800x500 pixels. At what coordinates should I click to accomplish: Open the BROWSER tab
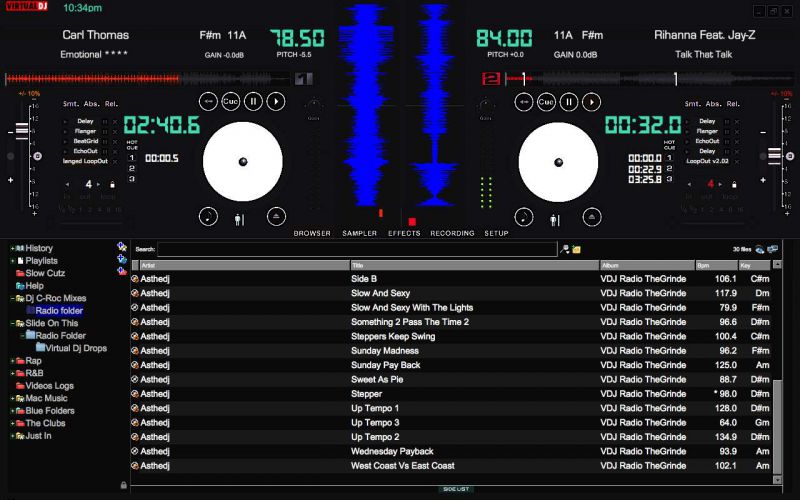point(312,233)
